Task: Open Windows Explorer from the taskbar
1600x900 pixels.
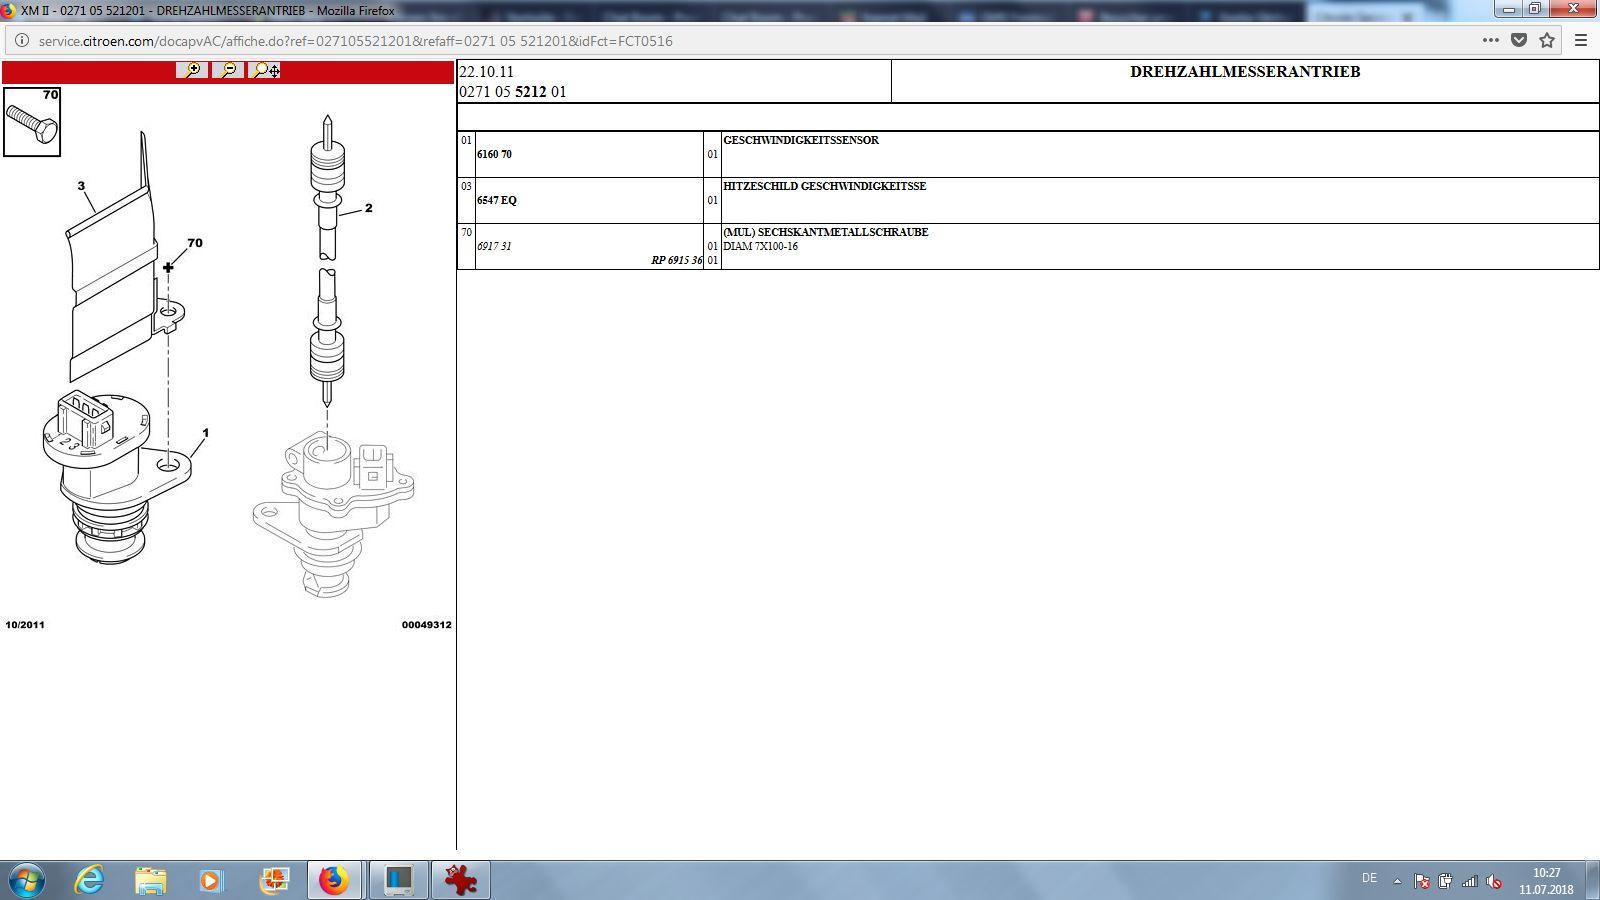Action: click(151, 881)
